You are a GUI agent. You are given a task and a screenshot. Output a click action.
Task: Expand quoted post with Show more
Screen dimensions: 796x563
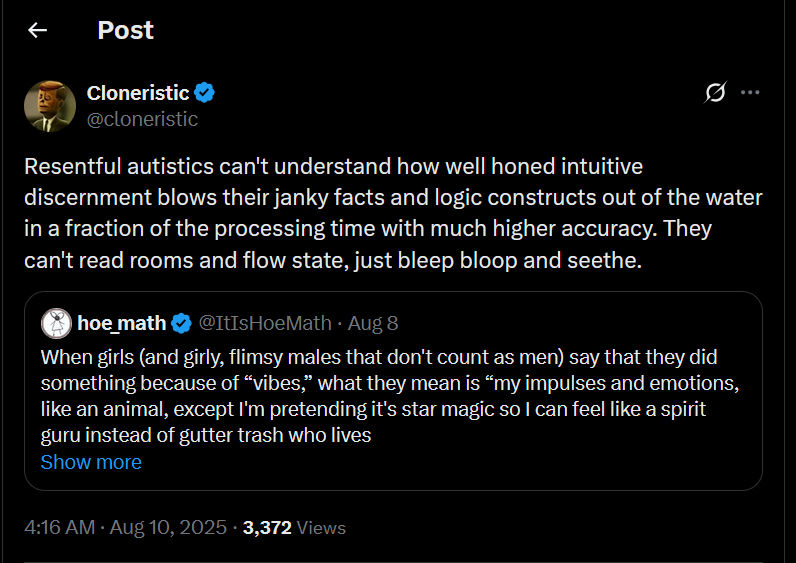[91, 462]
